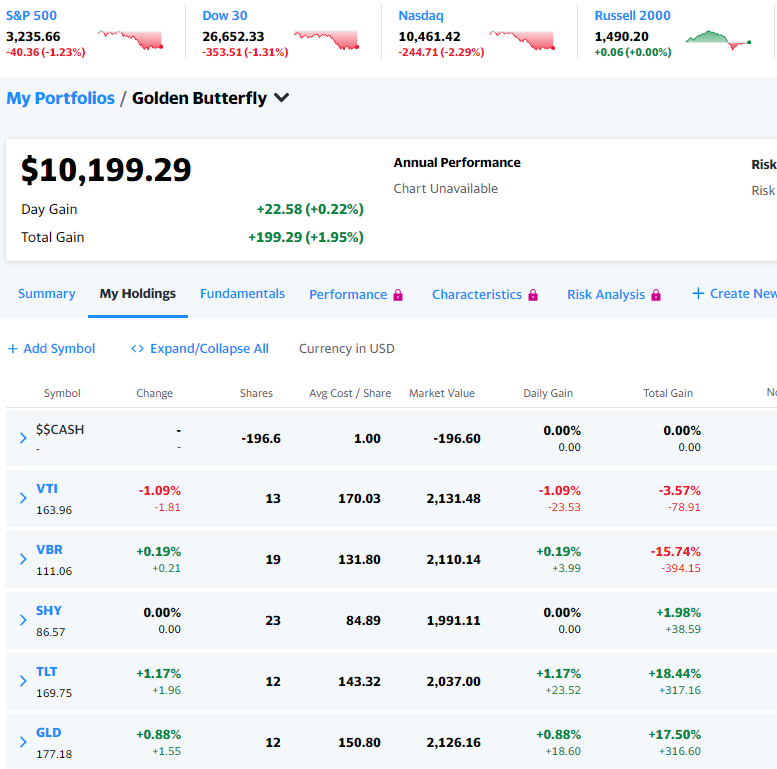
Task: Open the Fundamentals tab
Action: click(242, 294)
